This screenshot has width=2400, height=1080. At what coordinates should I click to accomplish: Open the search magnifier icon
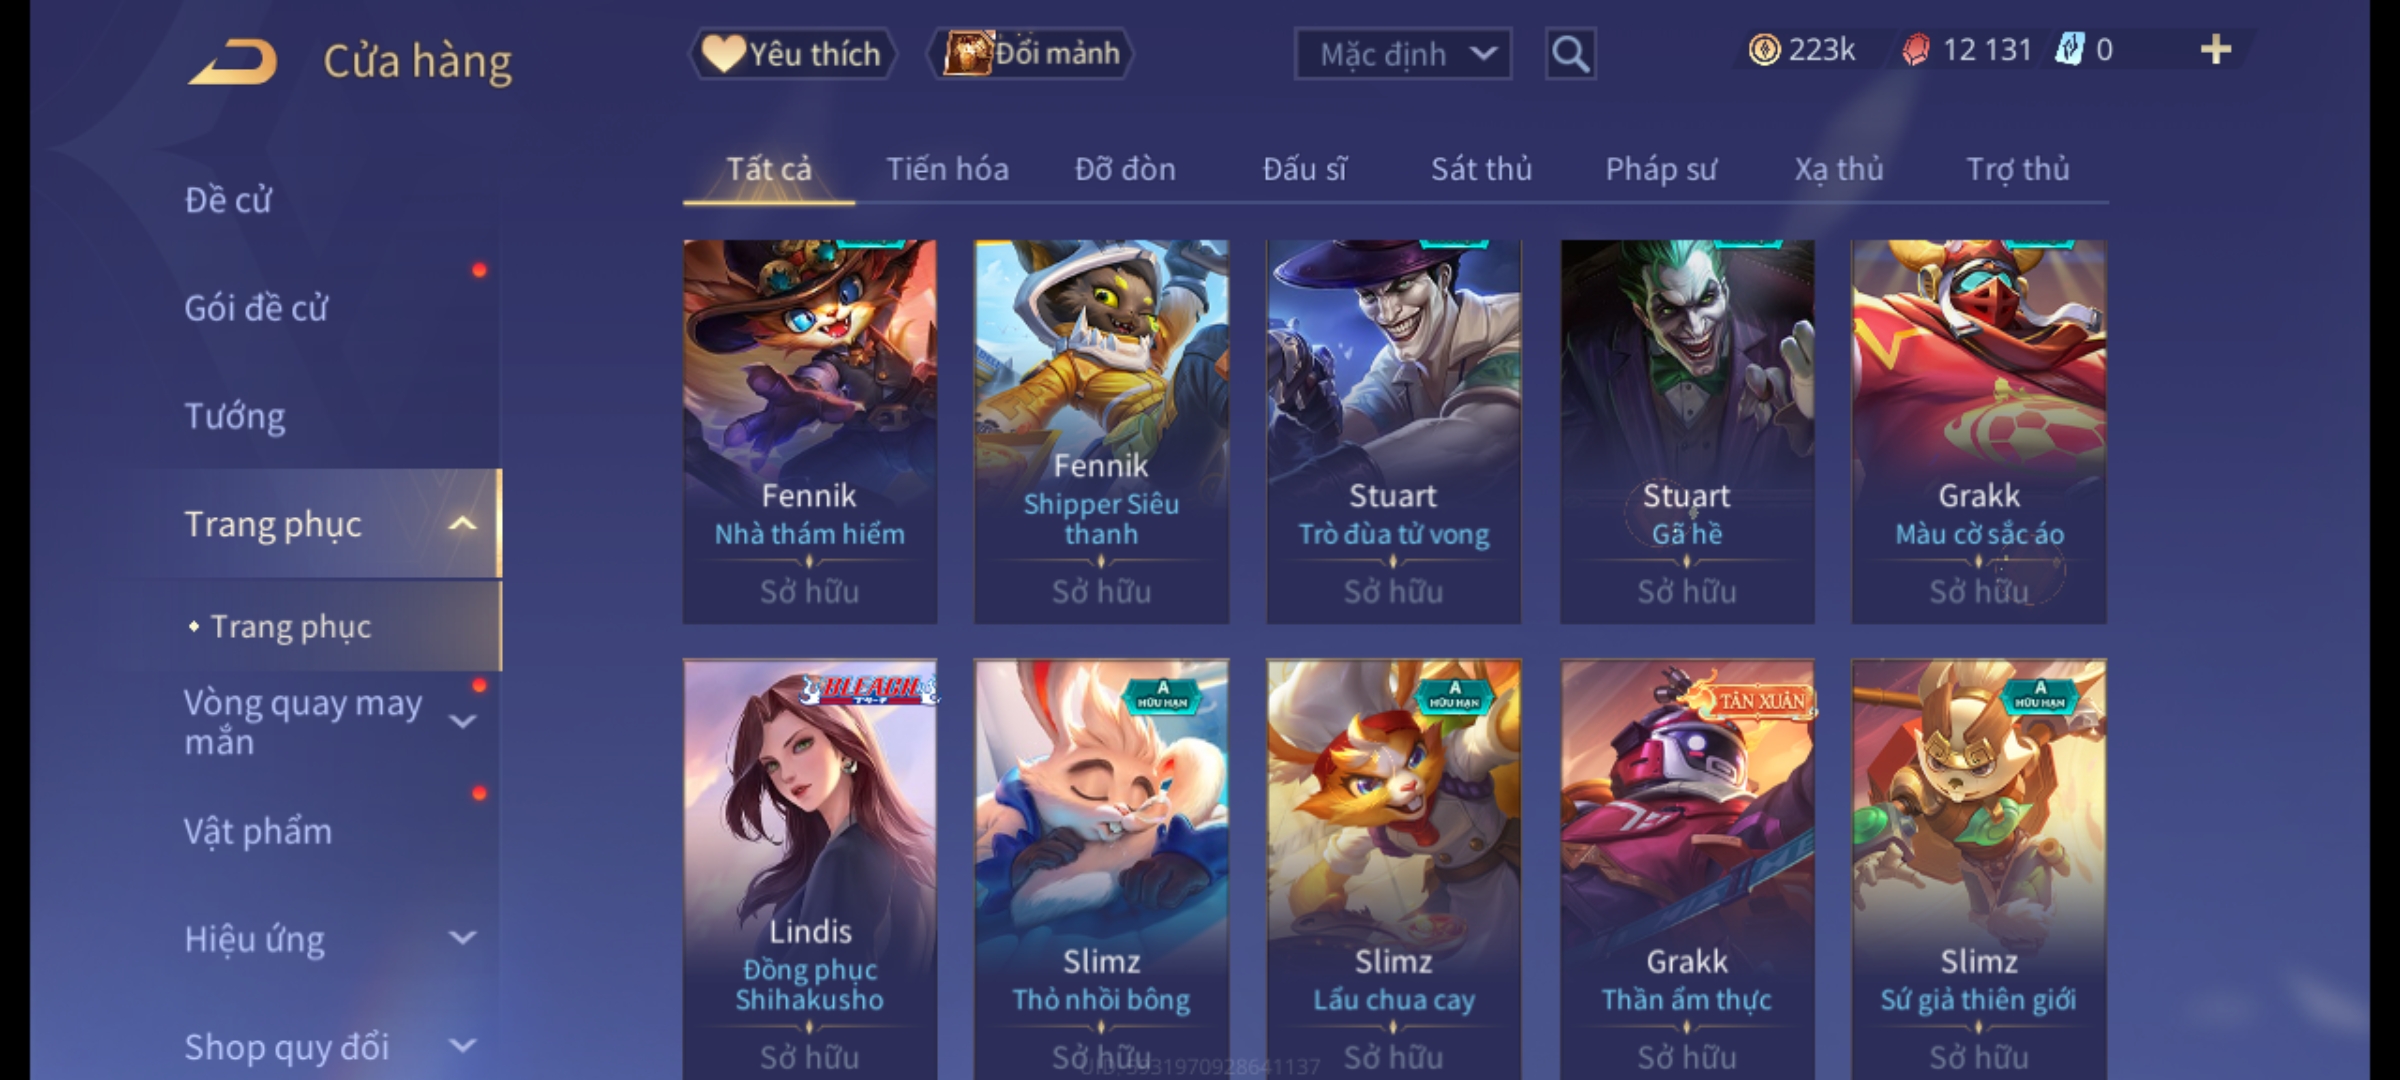pos(1570,54)
